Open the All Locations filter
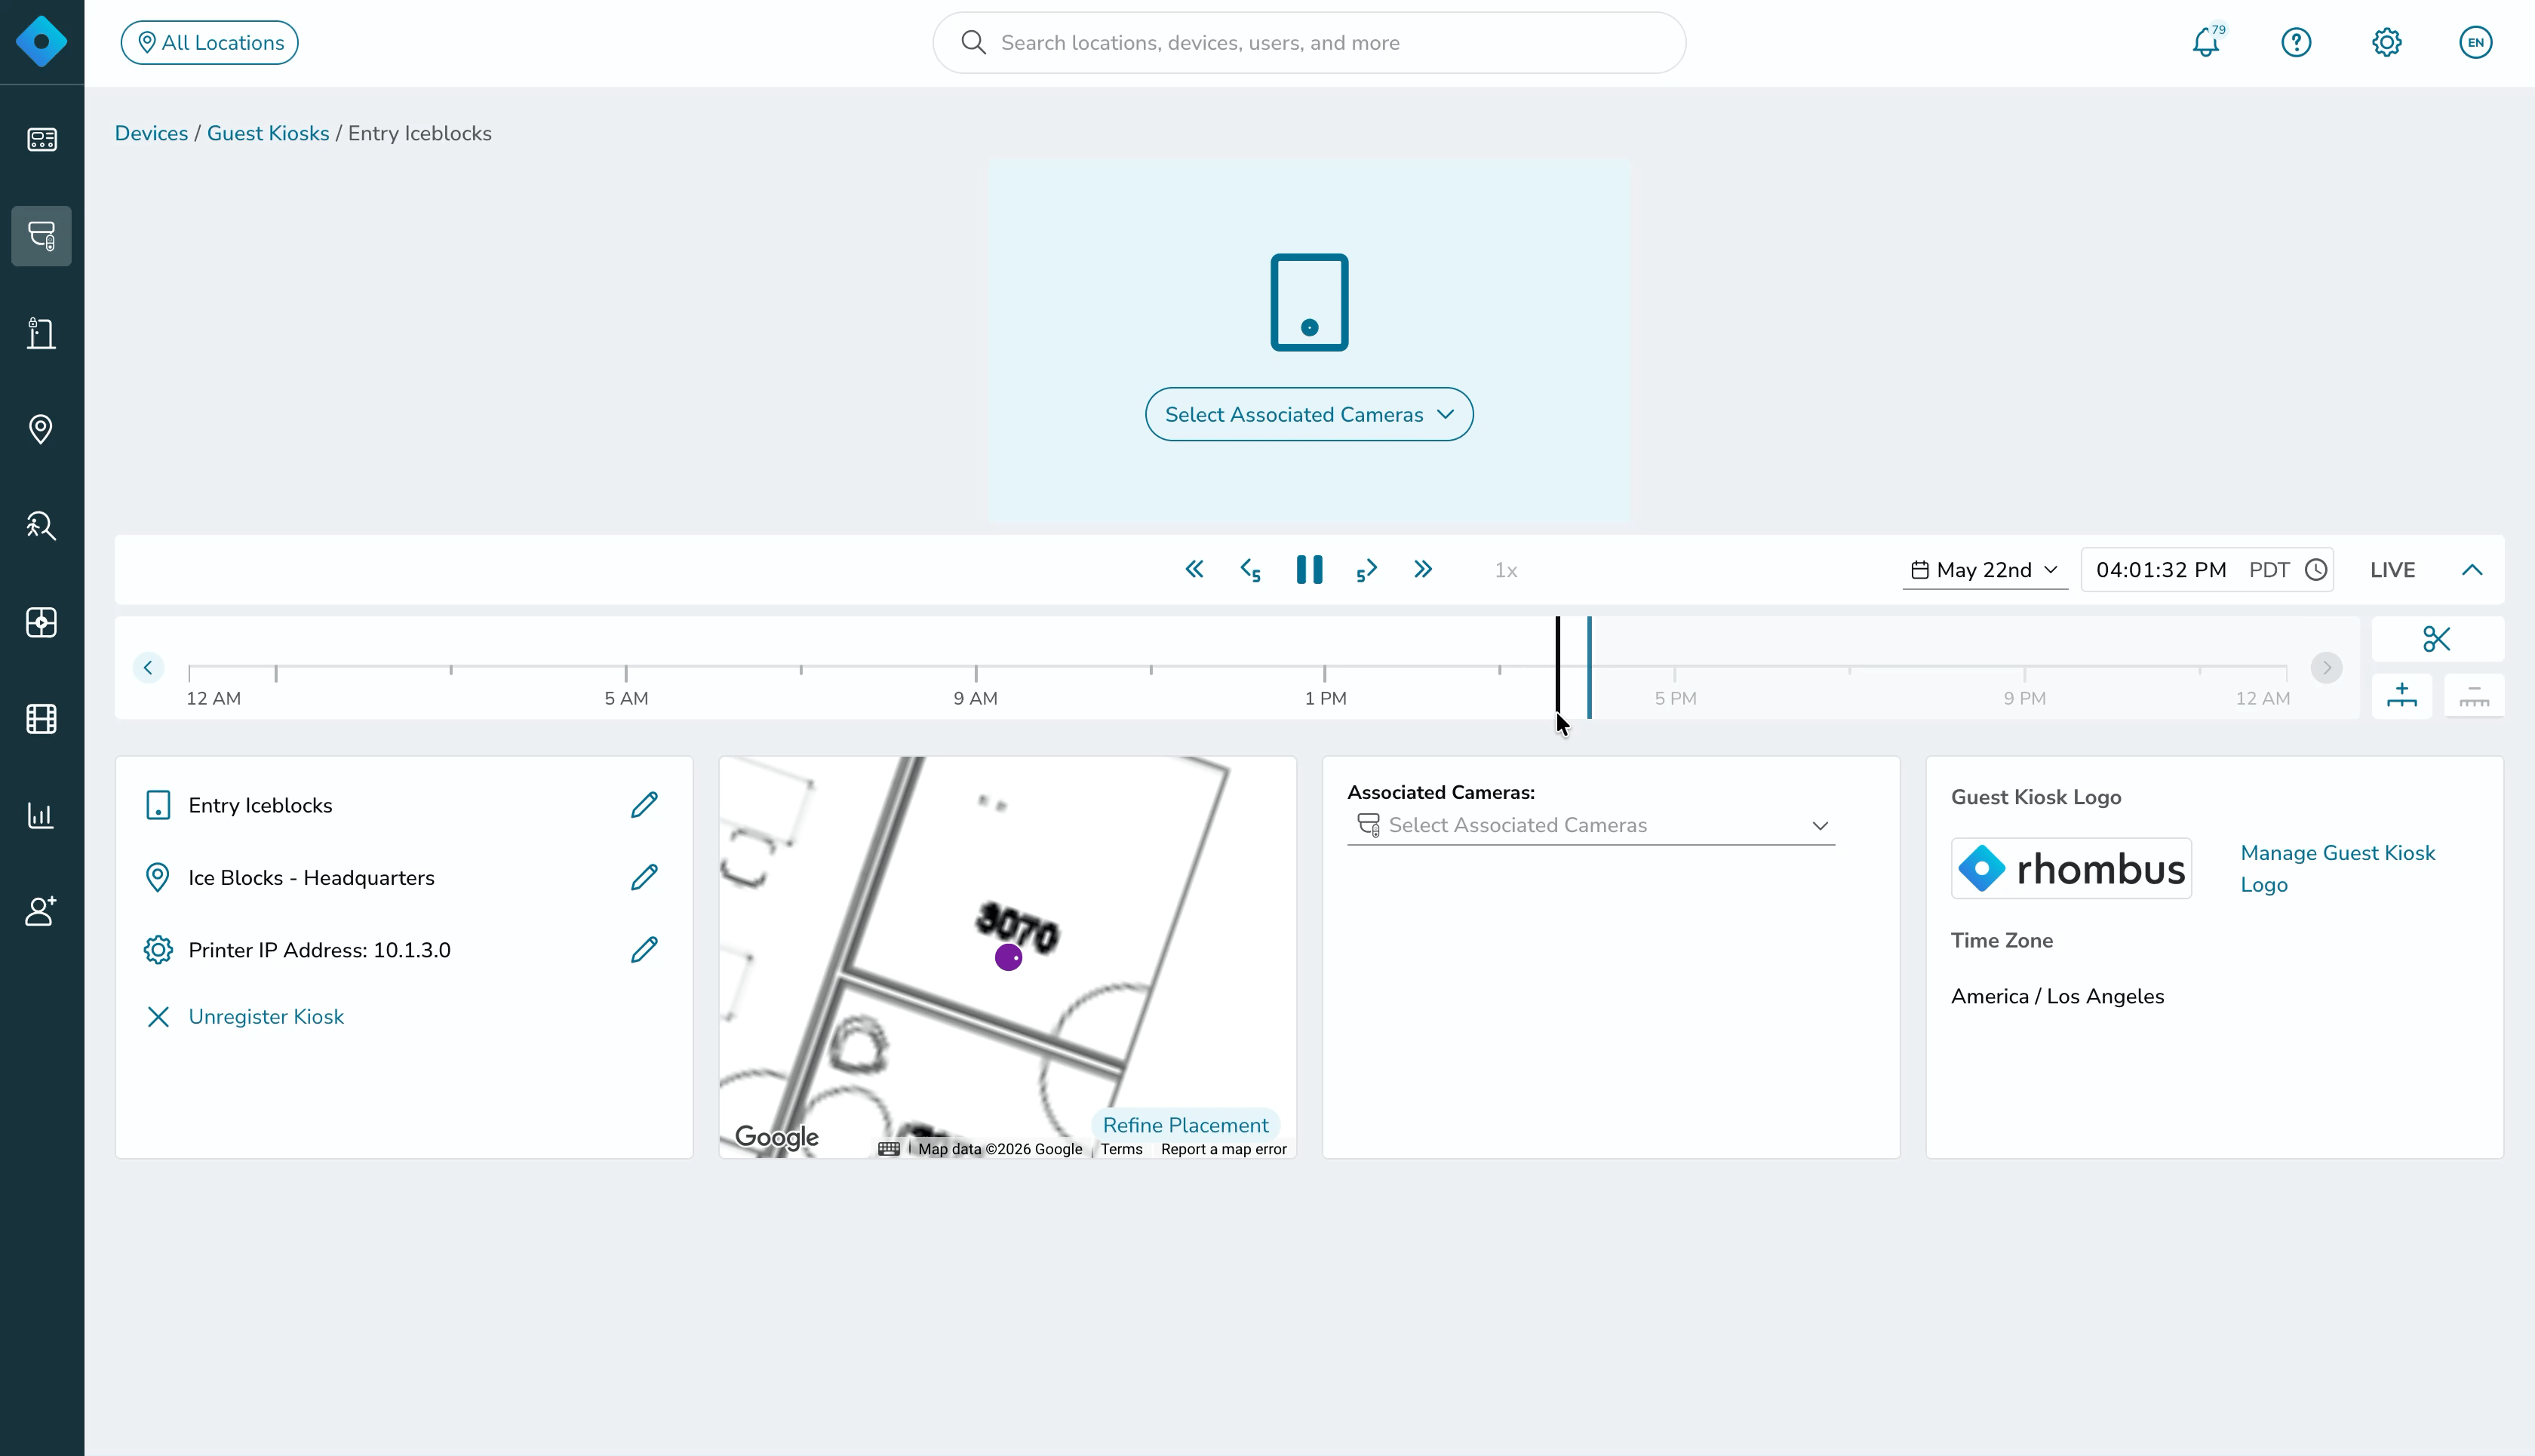The height and width of the screenshot is (1456, 2535). click(x=210, y=42)
